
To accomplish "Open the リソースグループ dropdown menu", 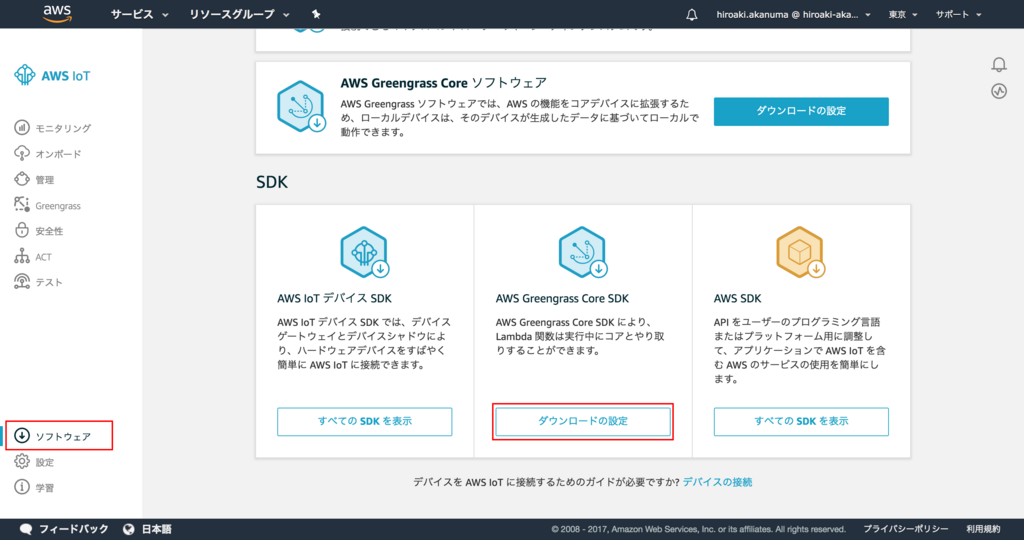I will pos(239,14).
